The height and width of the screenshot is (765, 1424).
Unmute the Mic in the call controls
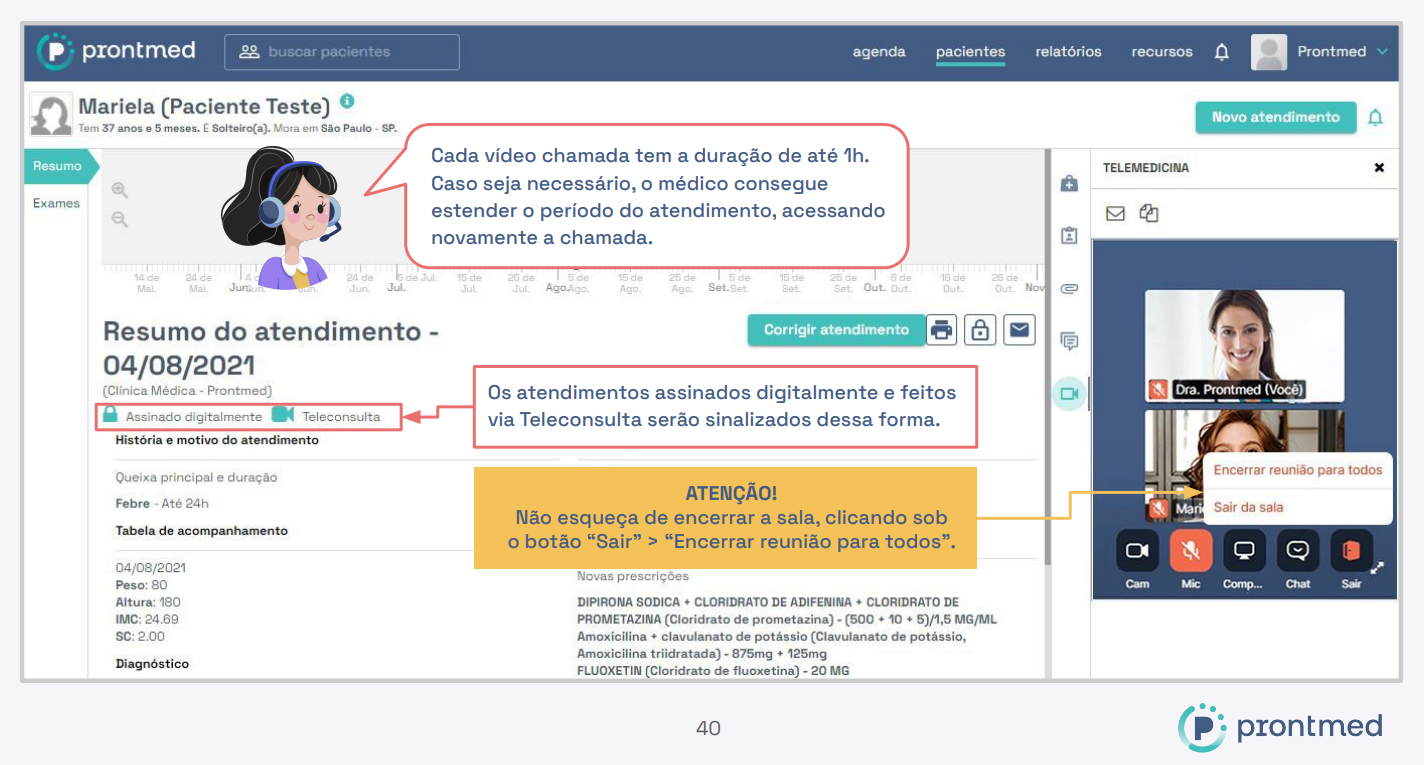pyautogui.click(x=1190, y=551)
